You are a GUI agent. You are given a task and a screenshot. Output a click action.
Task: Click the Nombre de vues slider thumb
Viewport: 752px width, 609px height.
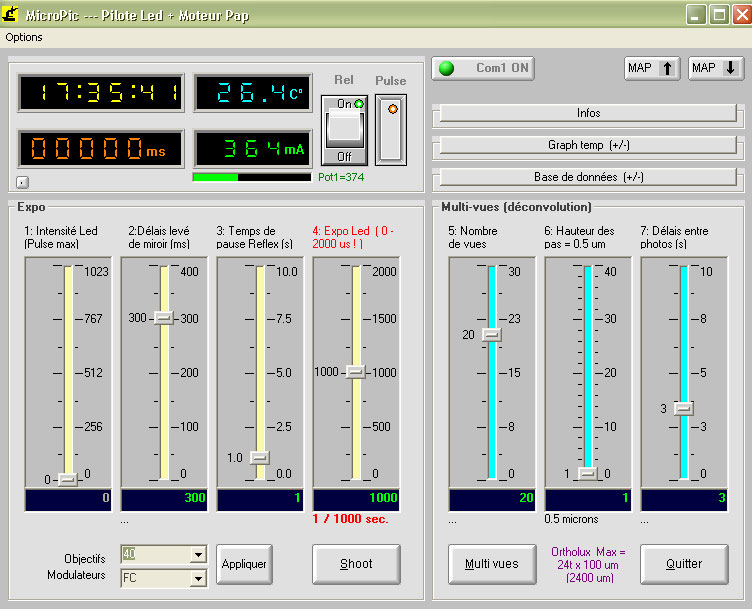[492, 334]
